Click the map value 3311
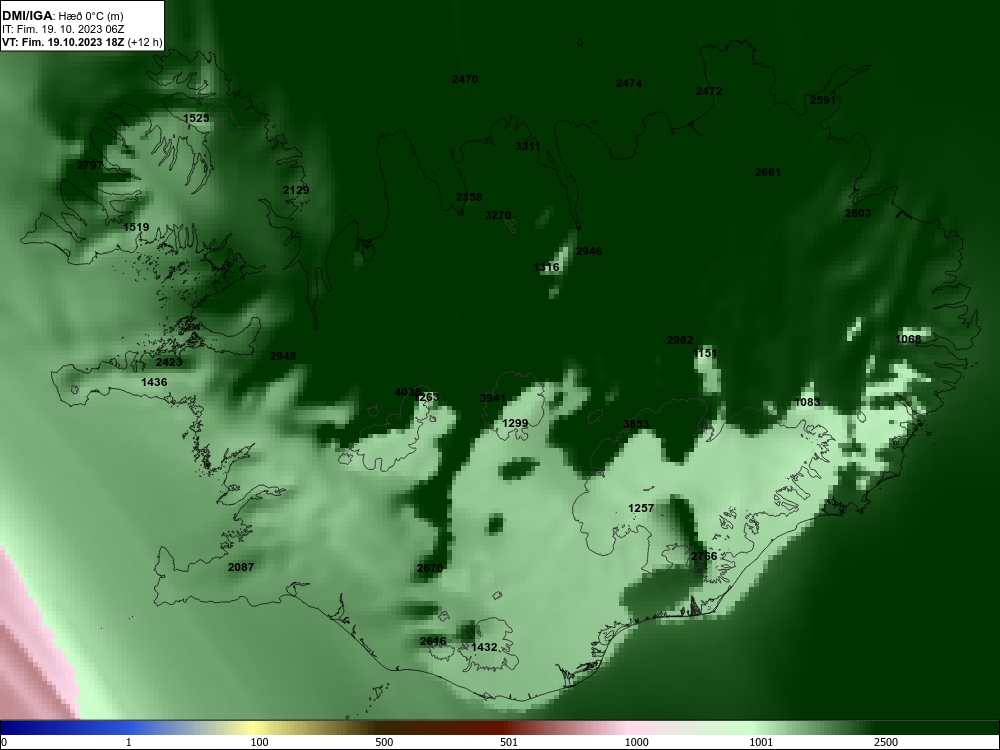The image size is (1000, 750). coord(528,146)
